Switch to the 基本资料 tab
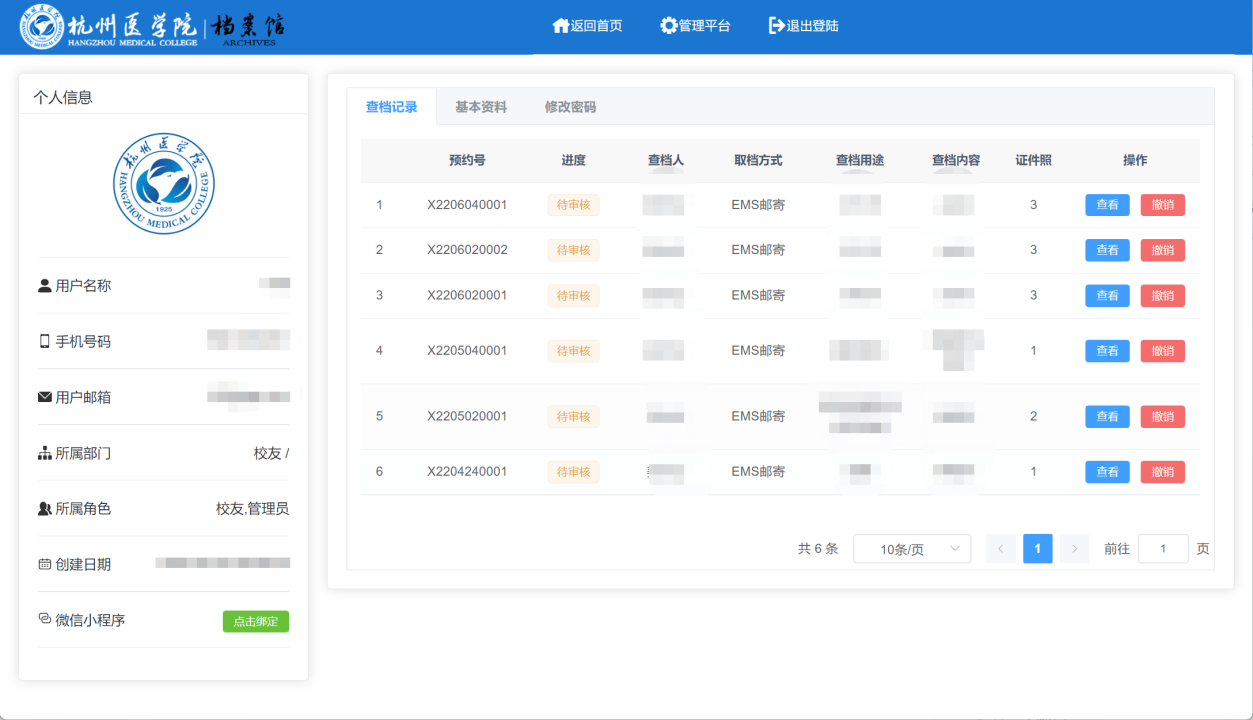 [x=481, y=107]
